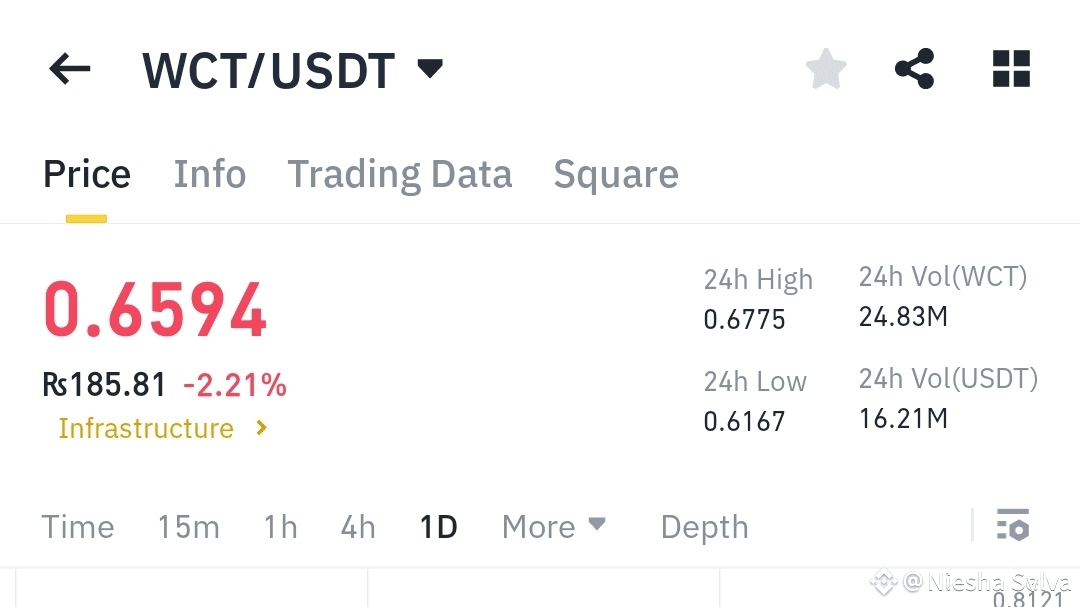This screenshot has height=607, width=1080.
Task: Open the Depth chart view
Action: tap(704, 527)
